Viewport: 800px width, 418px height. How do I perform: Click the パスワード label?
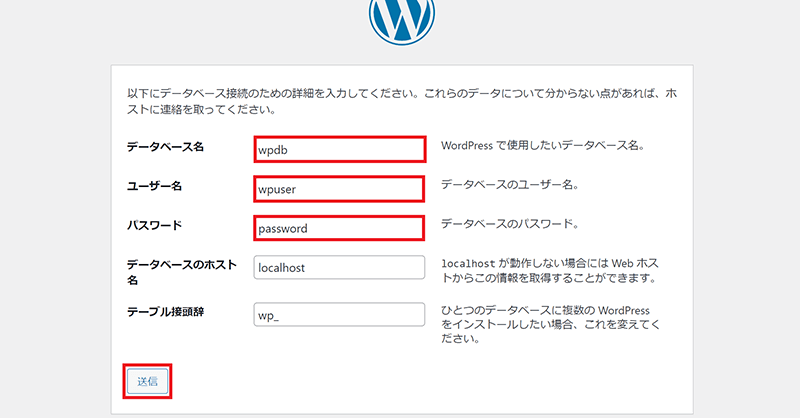[x=154, y=225]
